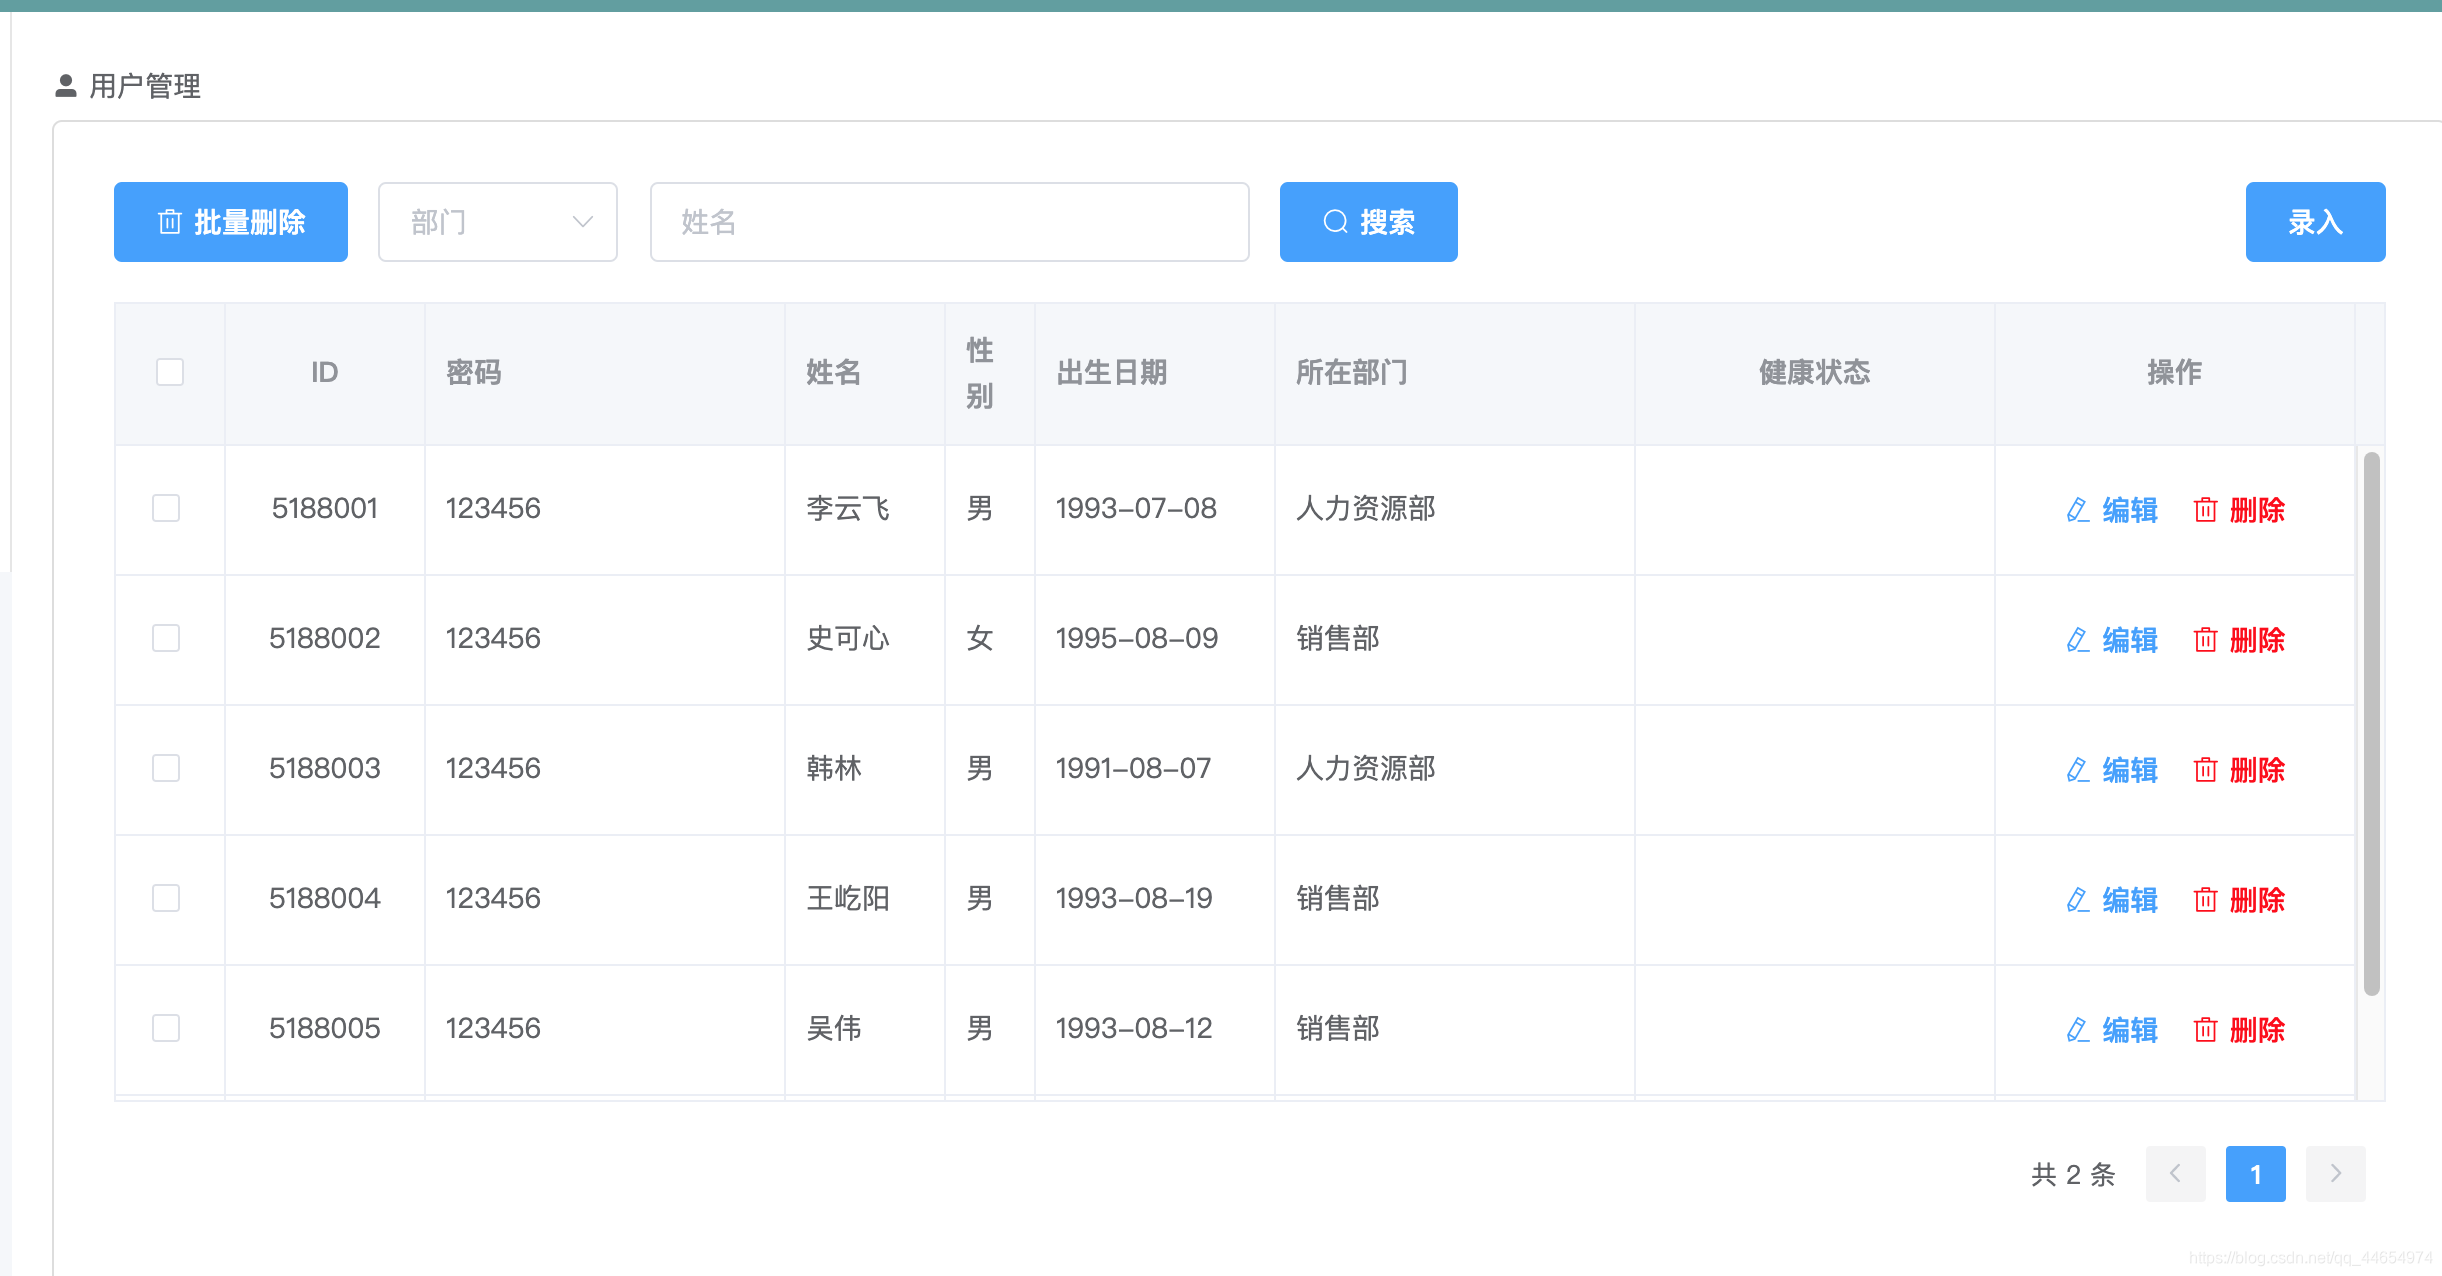Click the 健康状态 column header
The height and width of the screenshot is (1276, 2442).
(x=1814, y=373)
